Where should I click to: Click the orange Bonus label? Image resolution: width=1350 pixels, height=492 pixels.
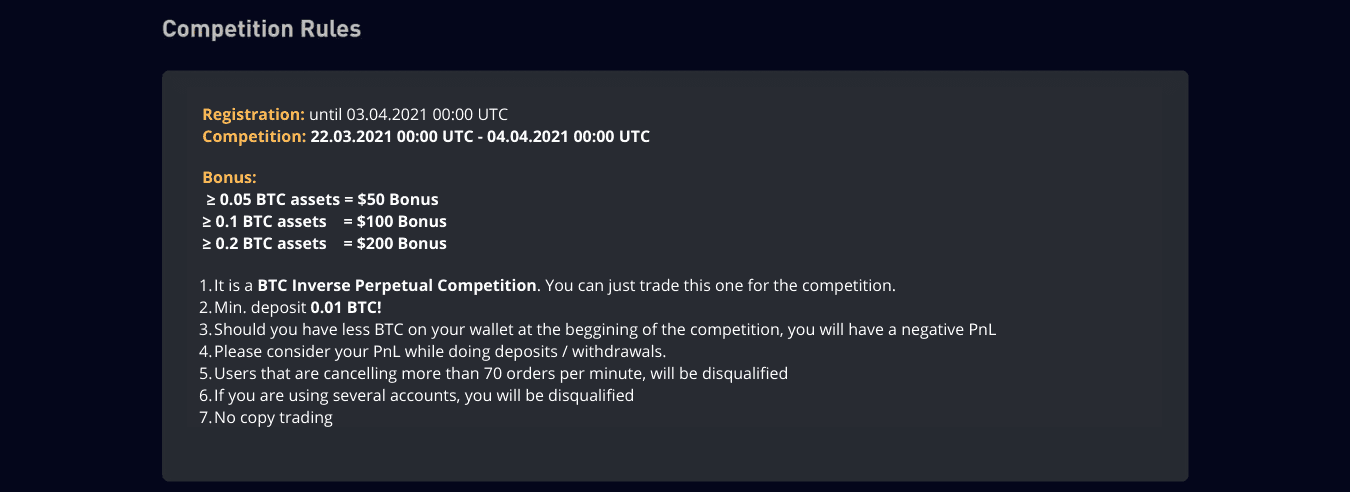[x=230, y=177]
